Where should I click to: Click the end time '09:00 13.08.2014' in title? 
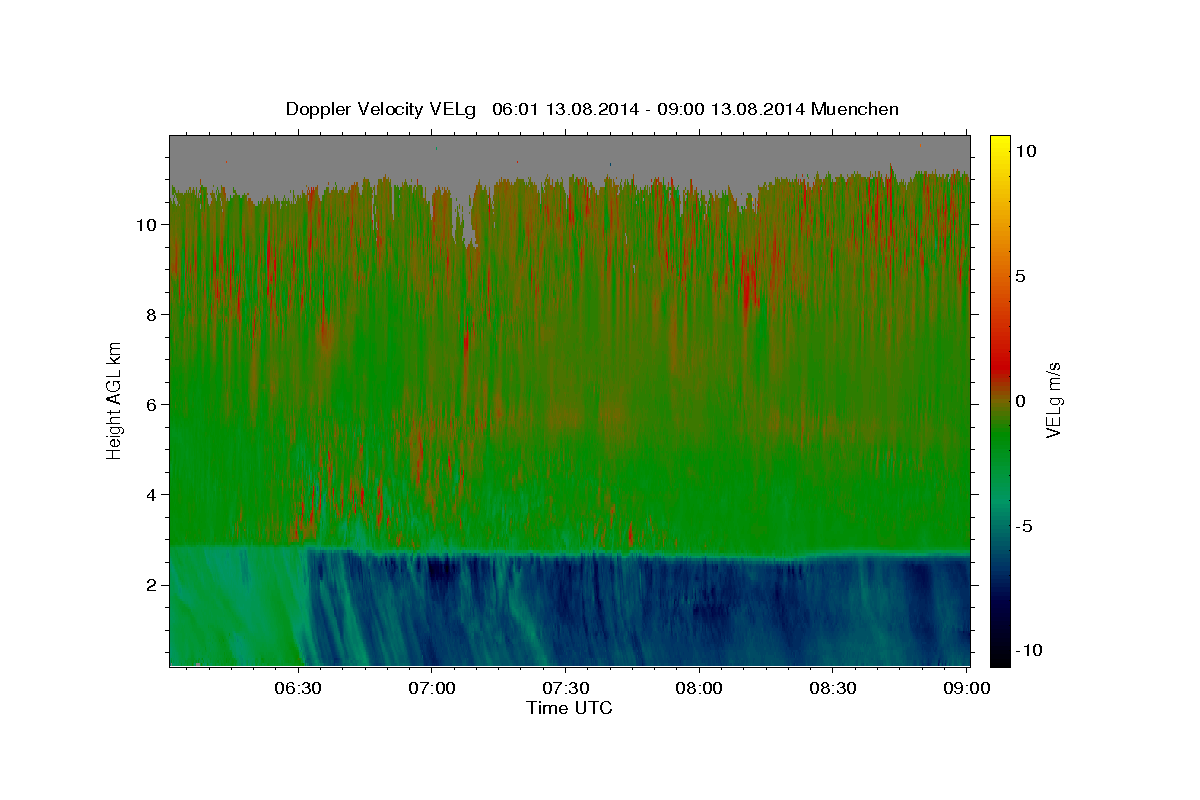tap(731, 109)
